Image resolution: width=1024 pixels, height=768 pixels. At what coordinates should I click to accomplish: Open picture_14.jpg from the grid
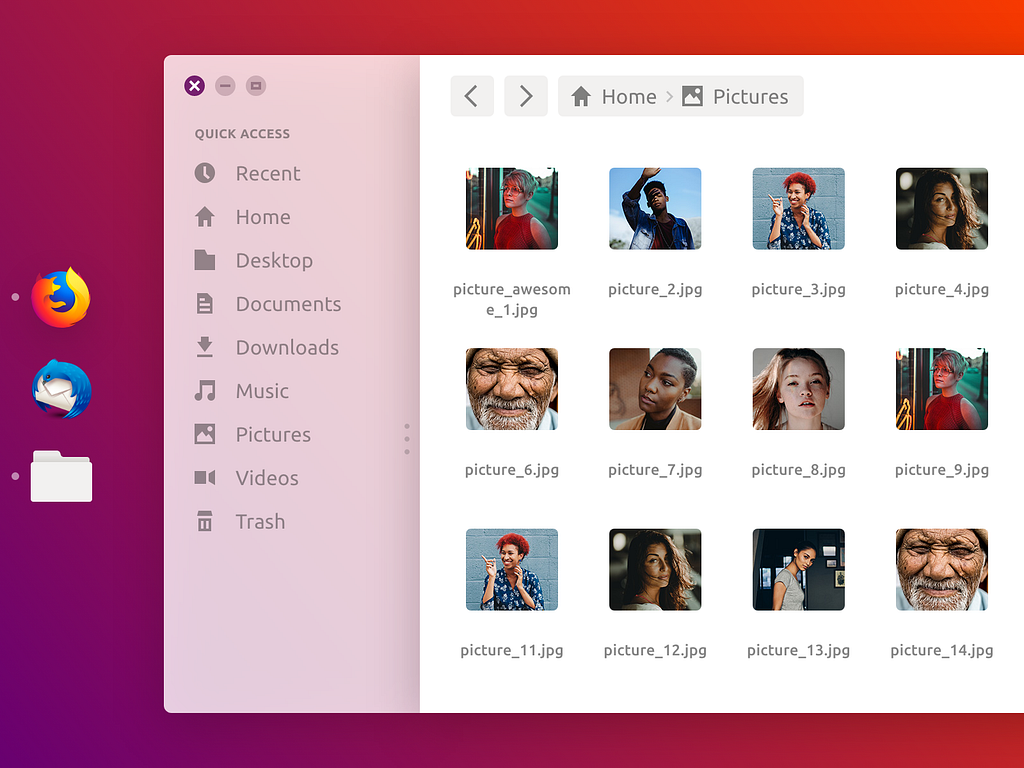coord(941,569)
